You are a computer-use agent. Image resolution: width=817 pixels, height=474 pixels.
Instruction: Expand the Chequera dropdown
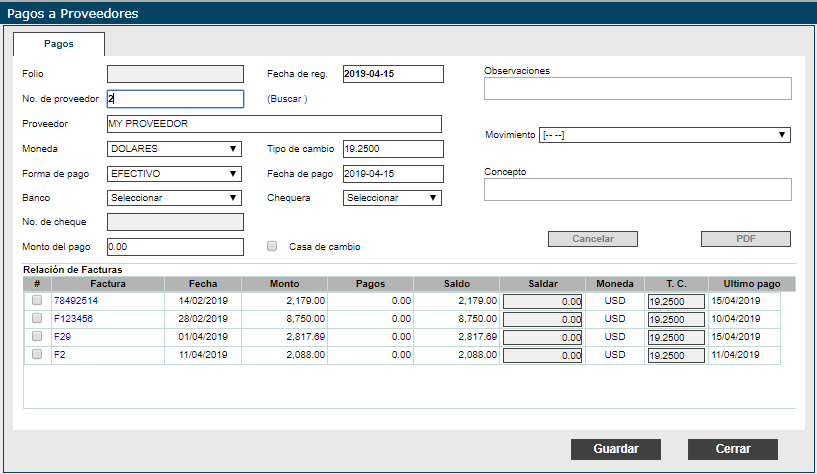(391, 198)
